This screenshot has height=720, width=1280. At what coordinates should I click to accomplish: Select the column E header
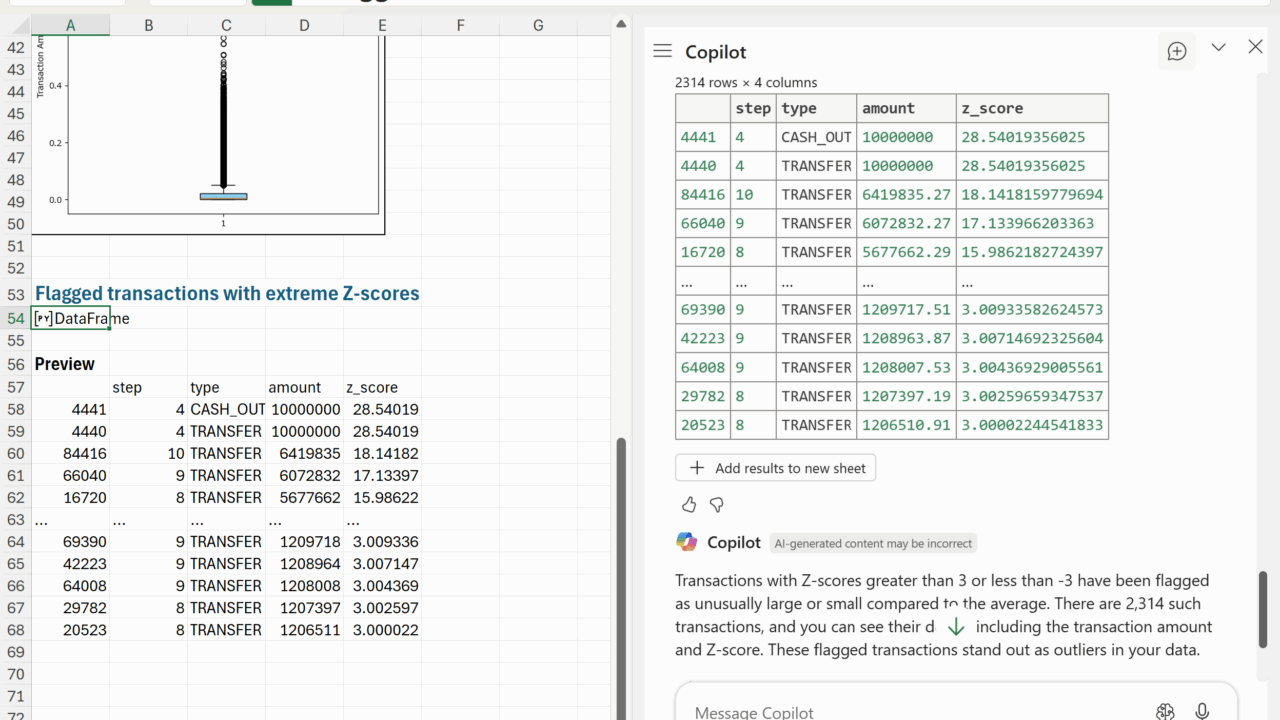382,25
